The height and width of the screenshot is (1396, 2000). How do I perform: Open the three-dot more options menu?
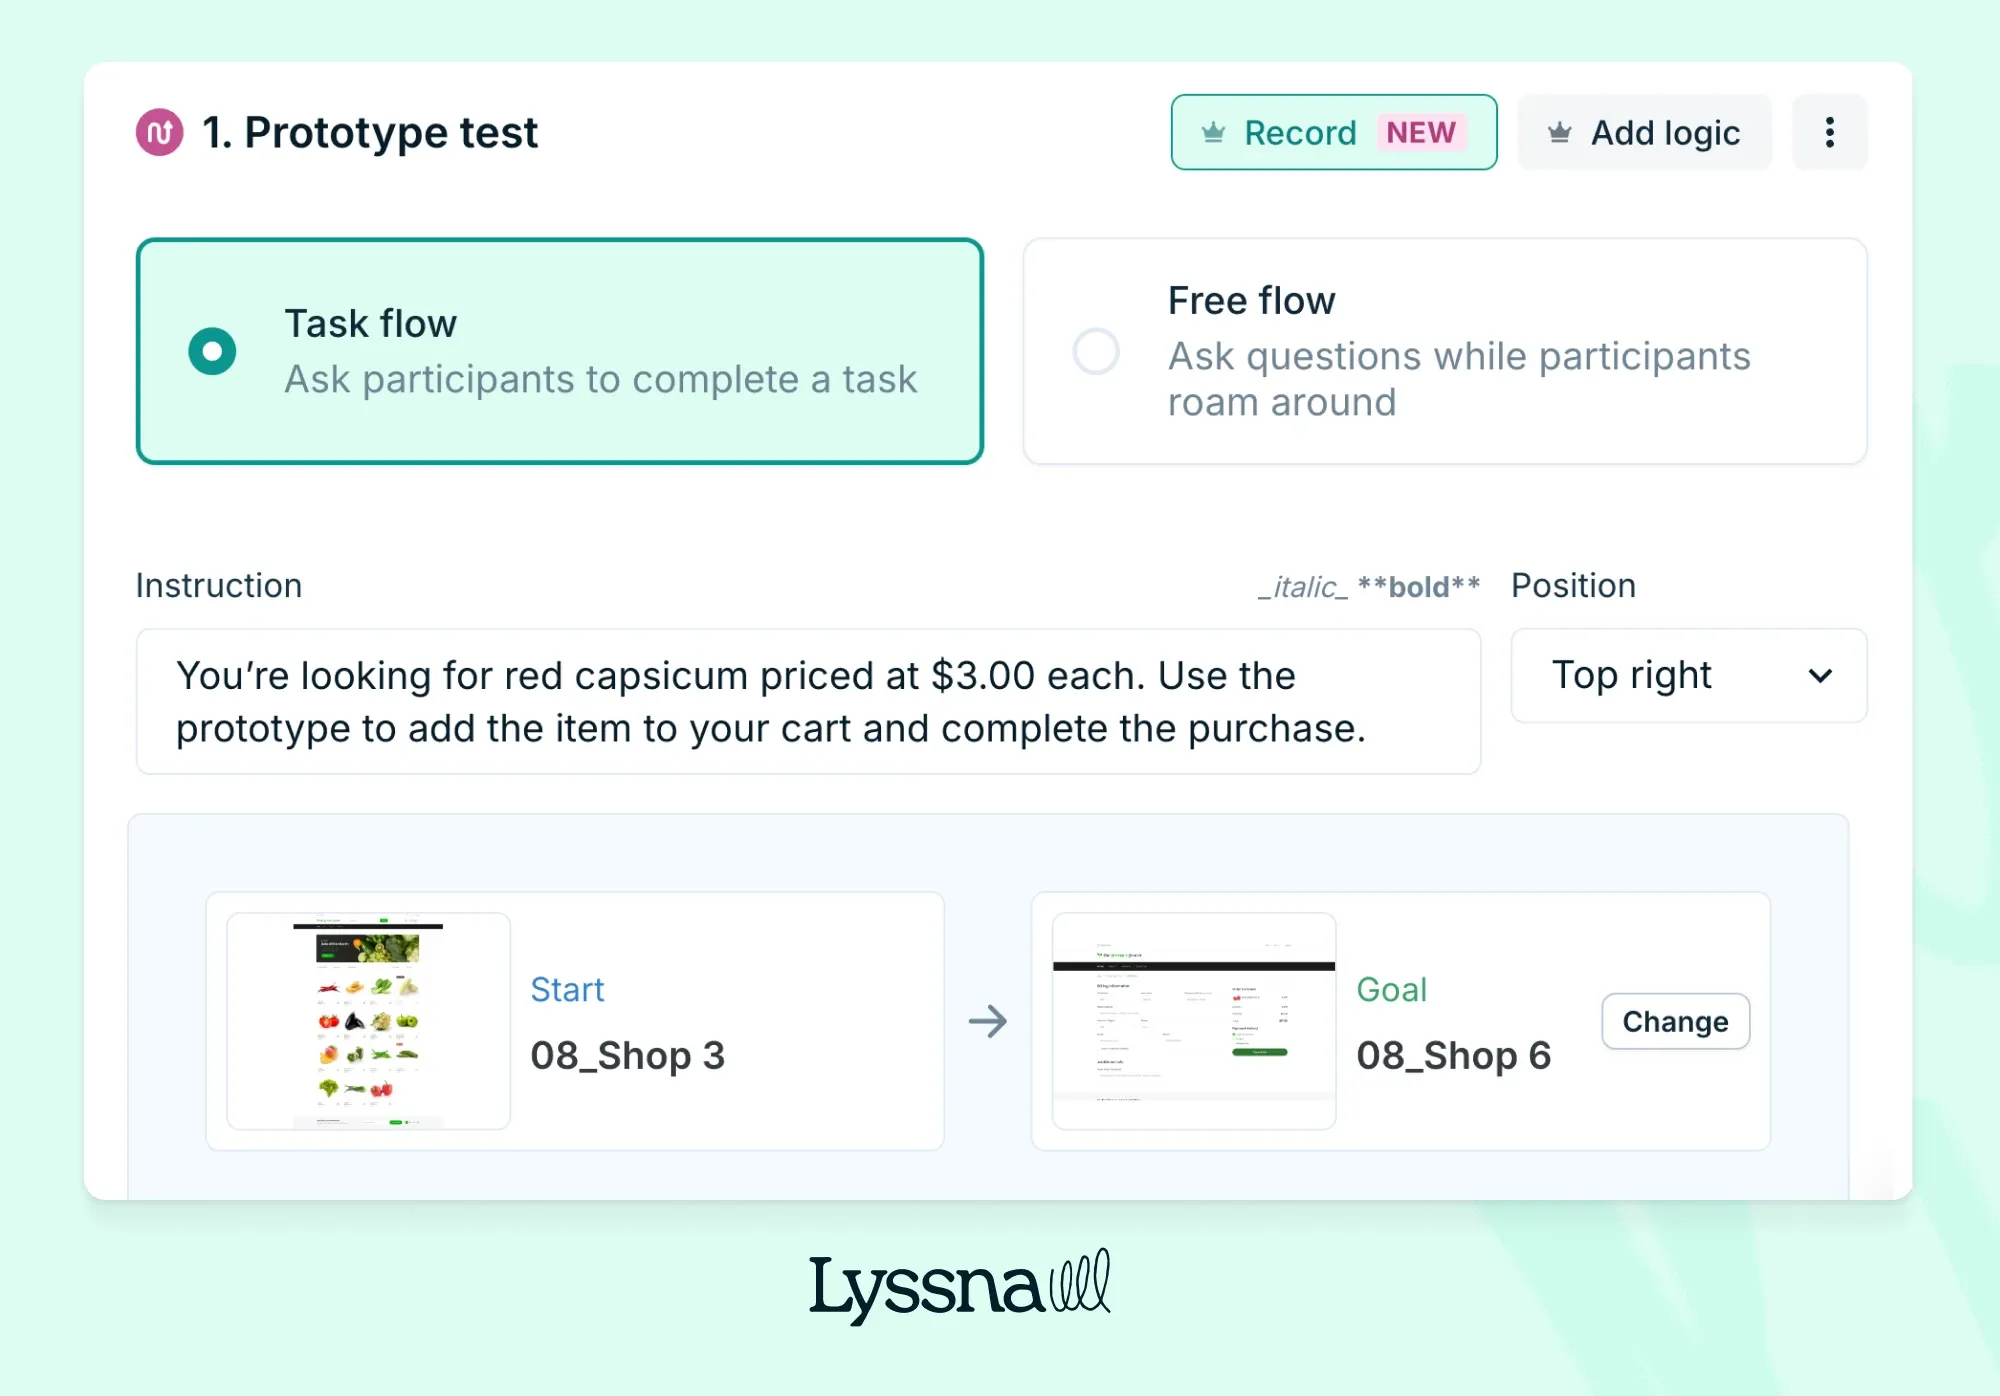1829,132
